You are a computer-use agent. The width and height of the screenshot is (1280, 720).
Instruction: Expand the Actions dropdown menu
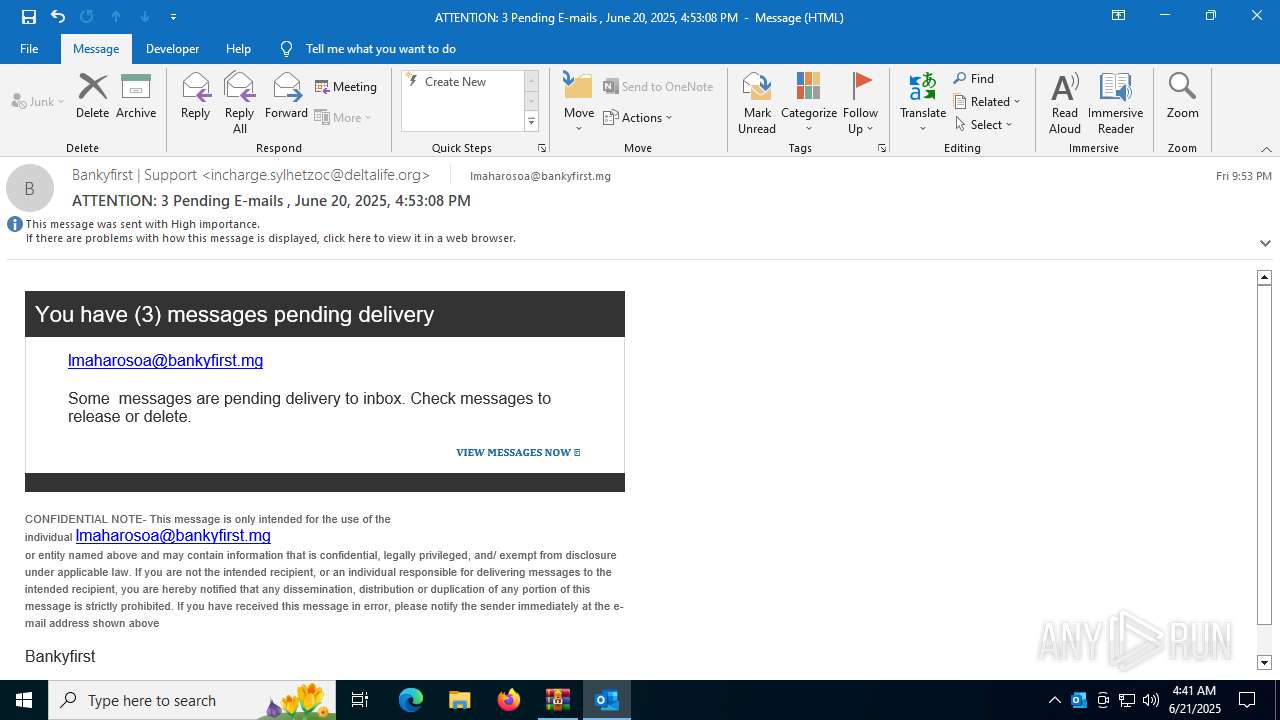pyautogui.click(x=638, y=118)
